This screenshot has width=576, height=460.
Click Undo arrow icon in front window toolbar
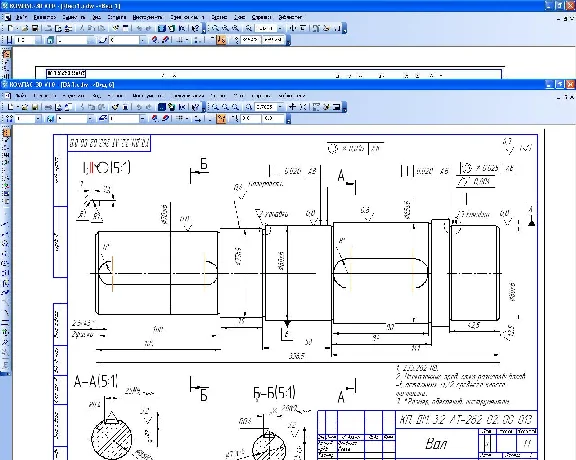click(x=139, y=107)
